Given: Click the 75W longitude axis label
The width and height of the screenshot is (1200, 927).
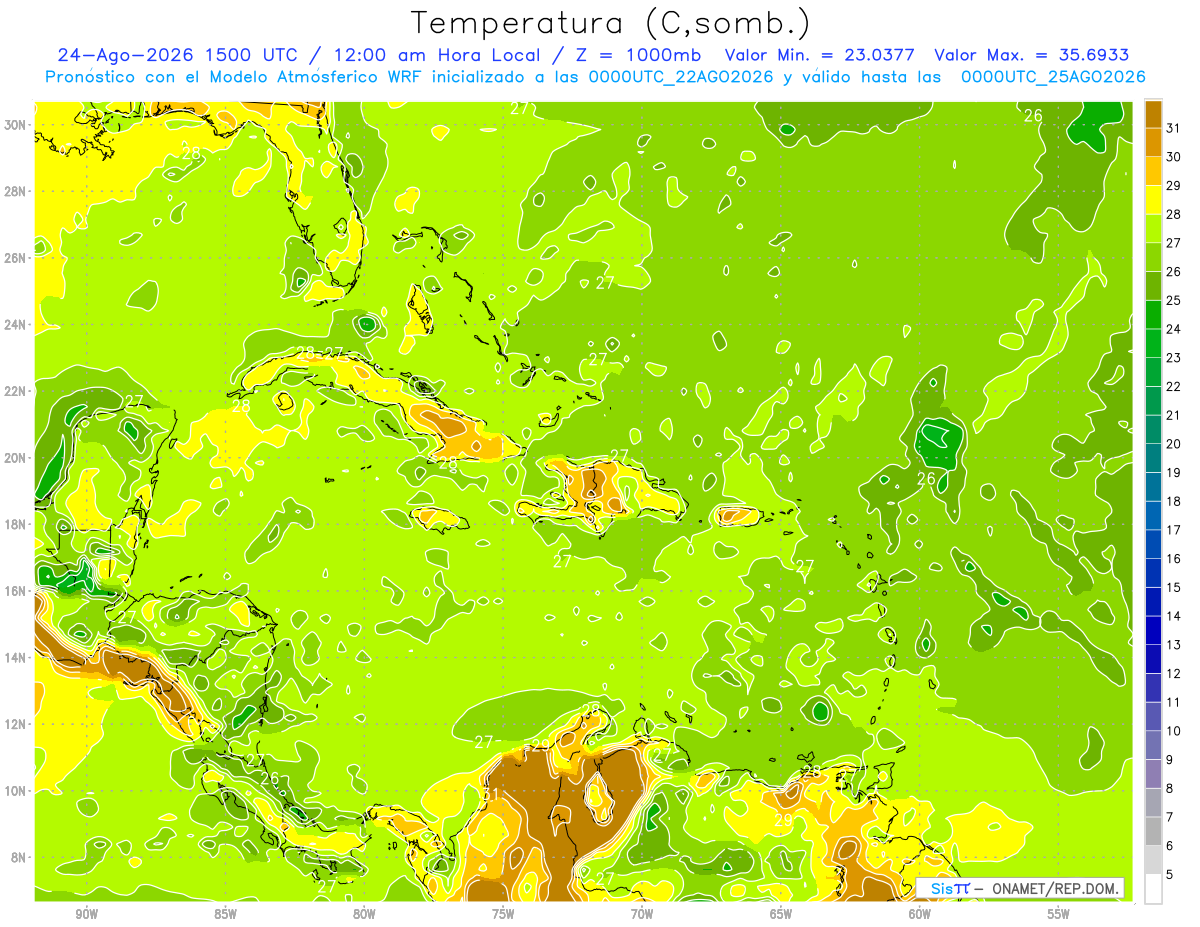Looking at the screenshot, I should [503, 914].
